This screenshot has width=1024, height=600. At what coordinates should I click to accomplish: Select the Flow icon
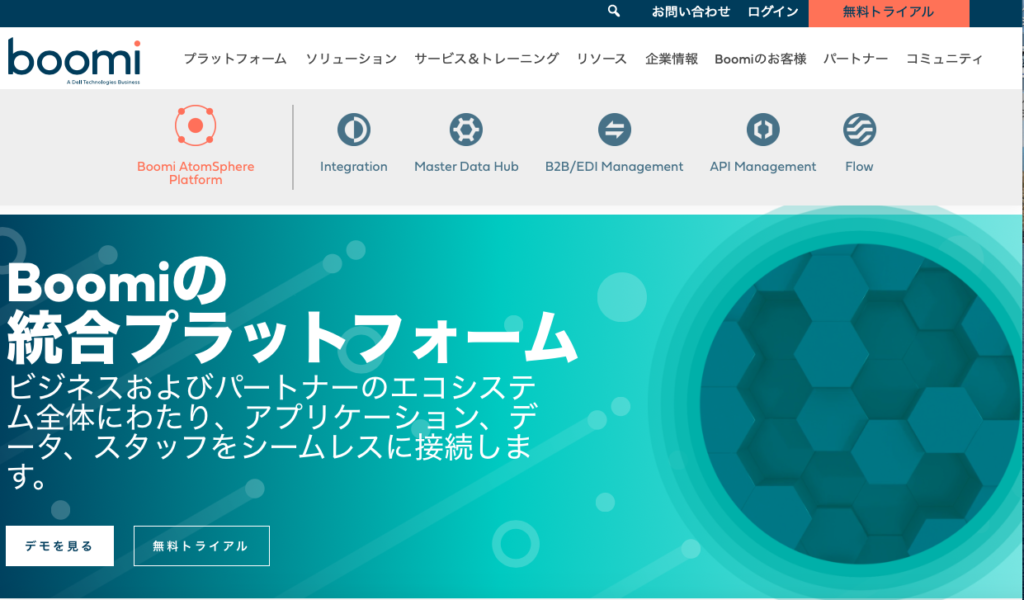coord(859,129)
